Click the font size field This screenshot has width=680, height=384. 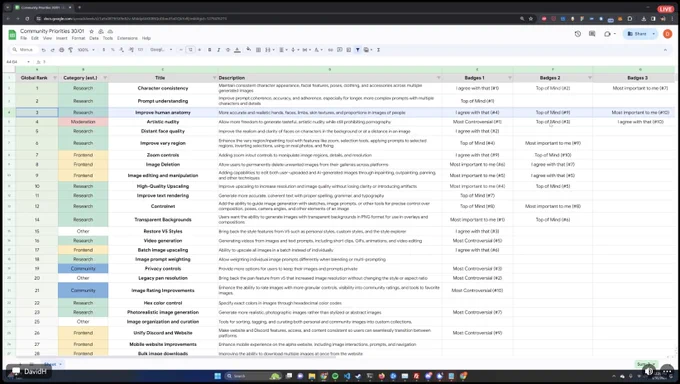coord(190,50)
